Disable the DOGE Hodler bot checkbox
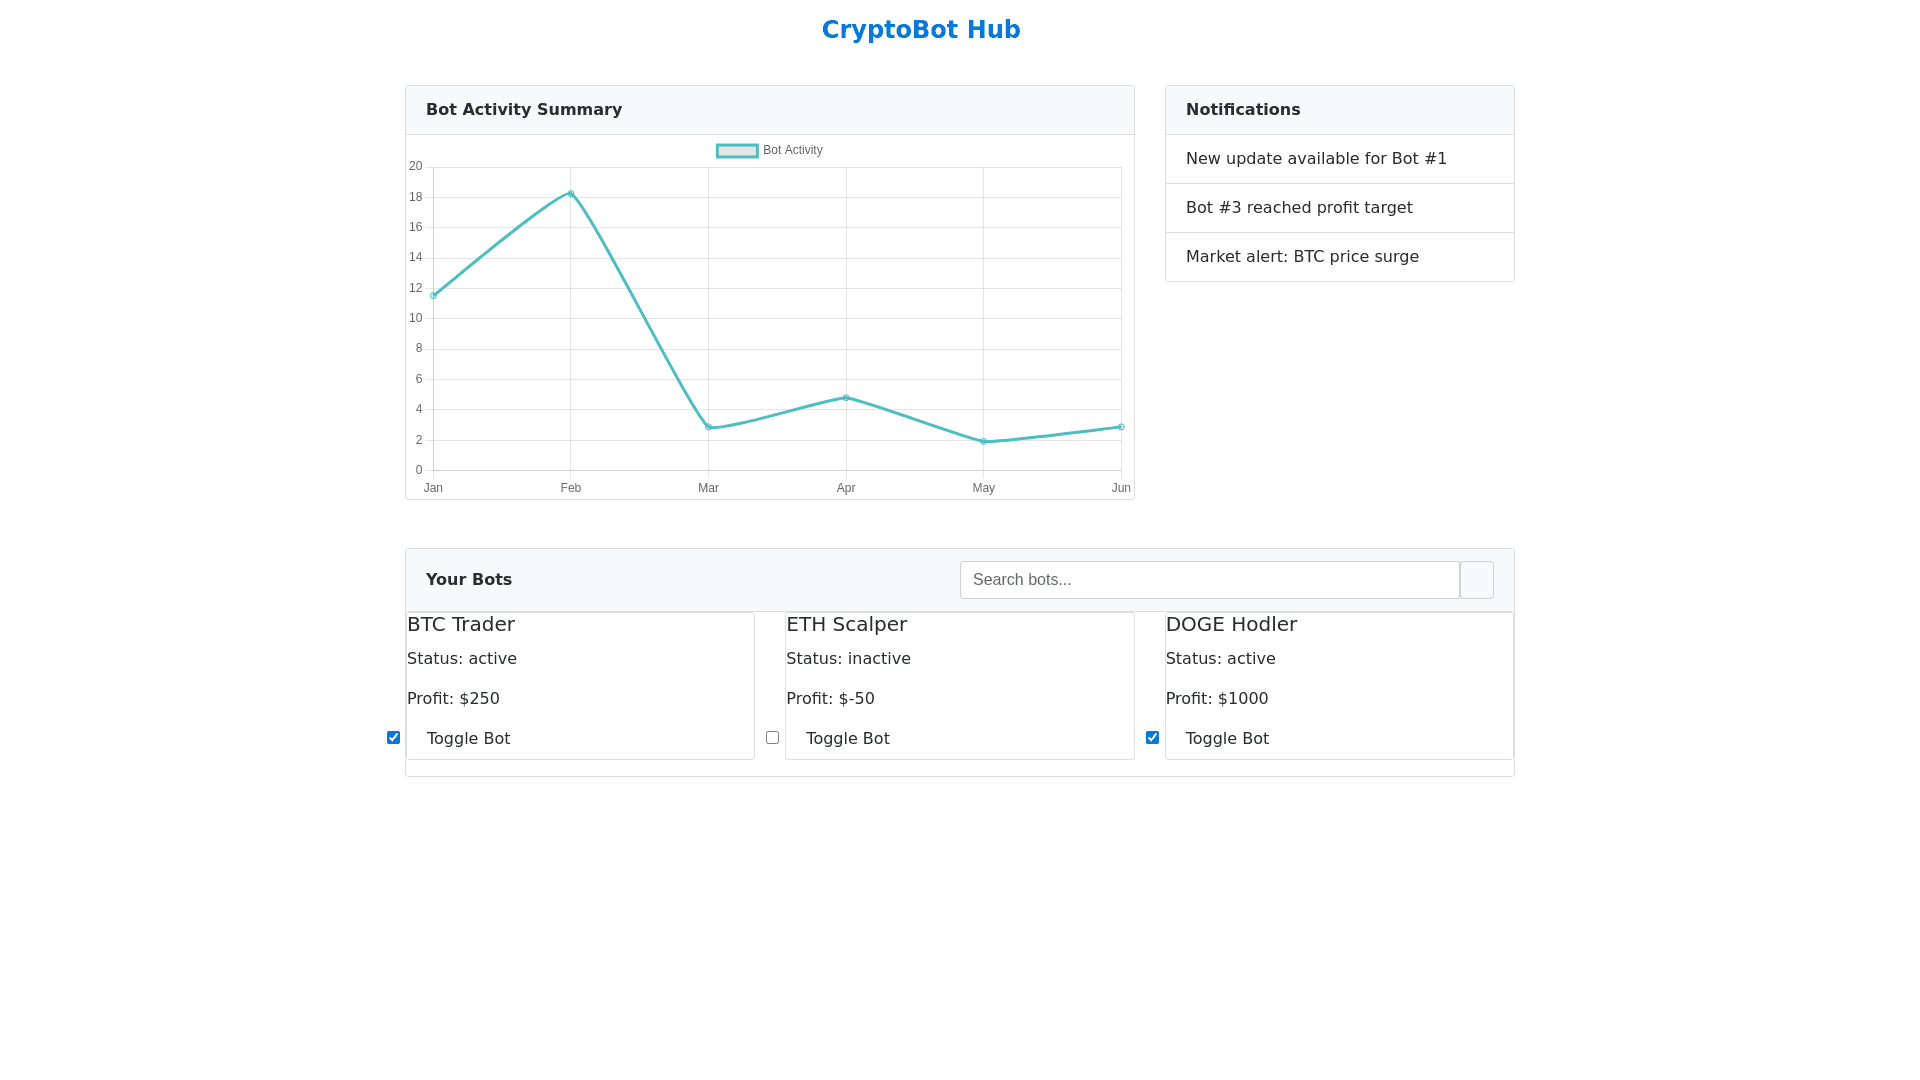The image size is (1920, 1080). click(x=1152, y=737)
